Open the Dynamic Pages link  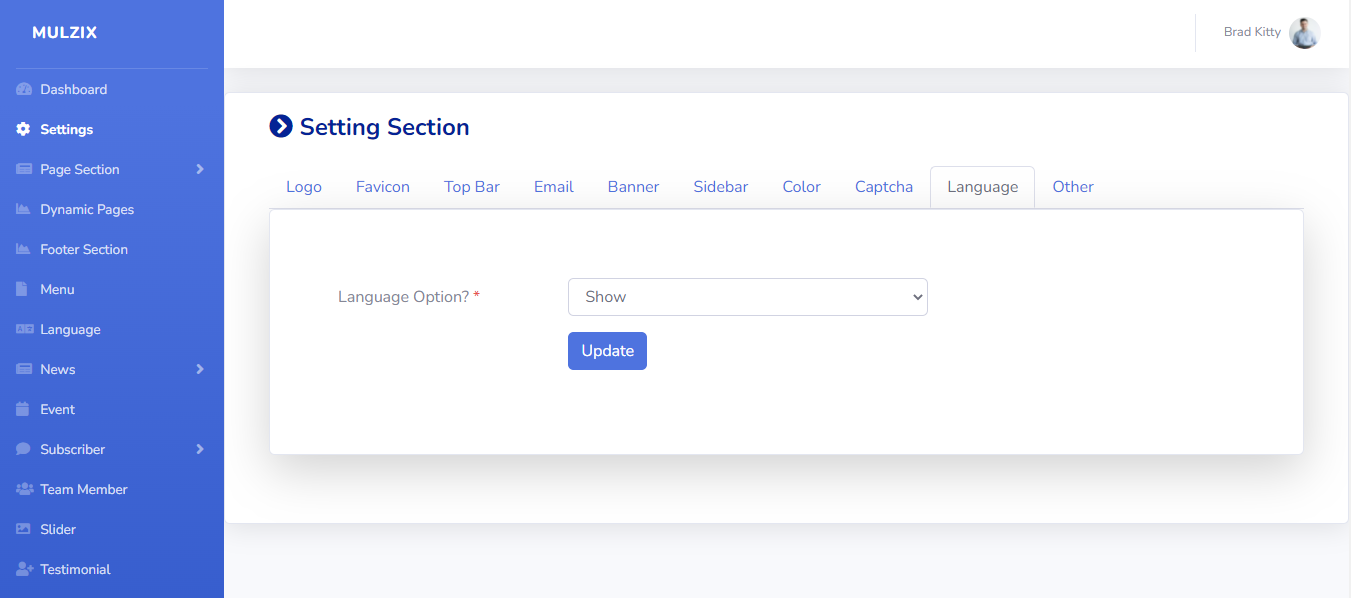coord(87,209)
